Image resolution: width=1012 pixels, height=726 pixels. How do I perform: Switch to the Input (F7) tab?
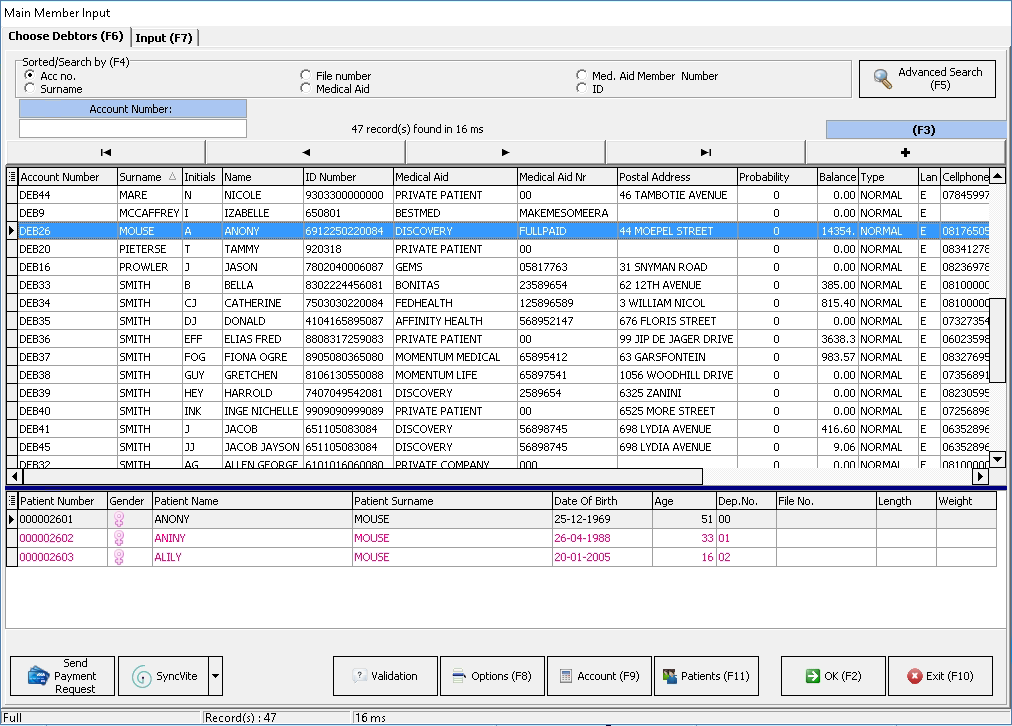164,38
